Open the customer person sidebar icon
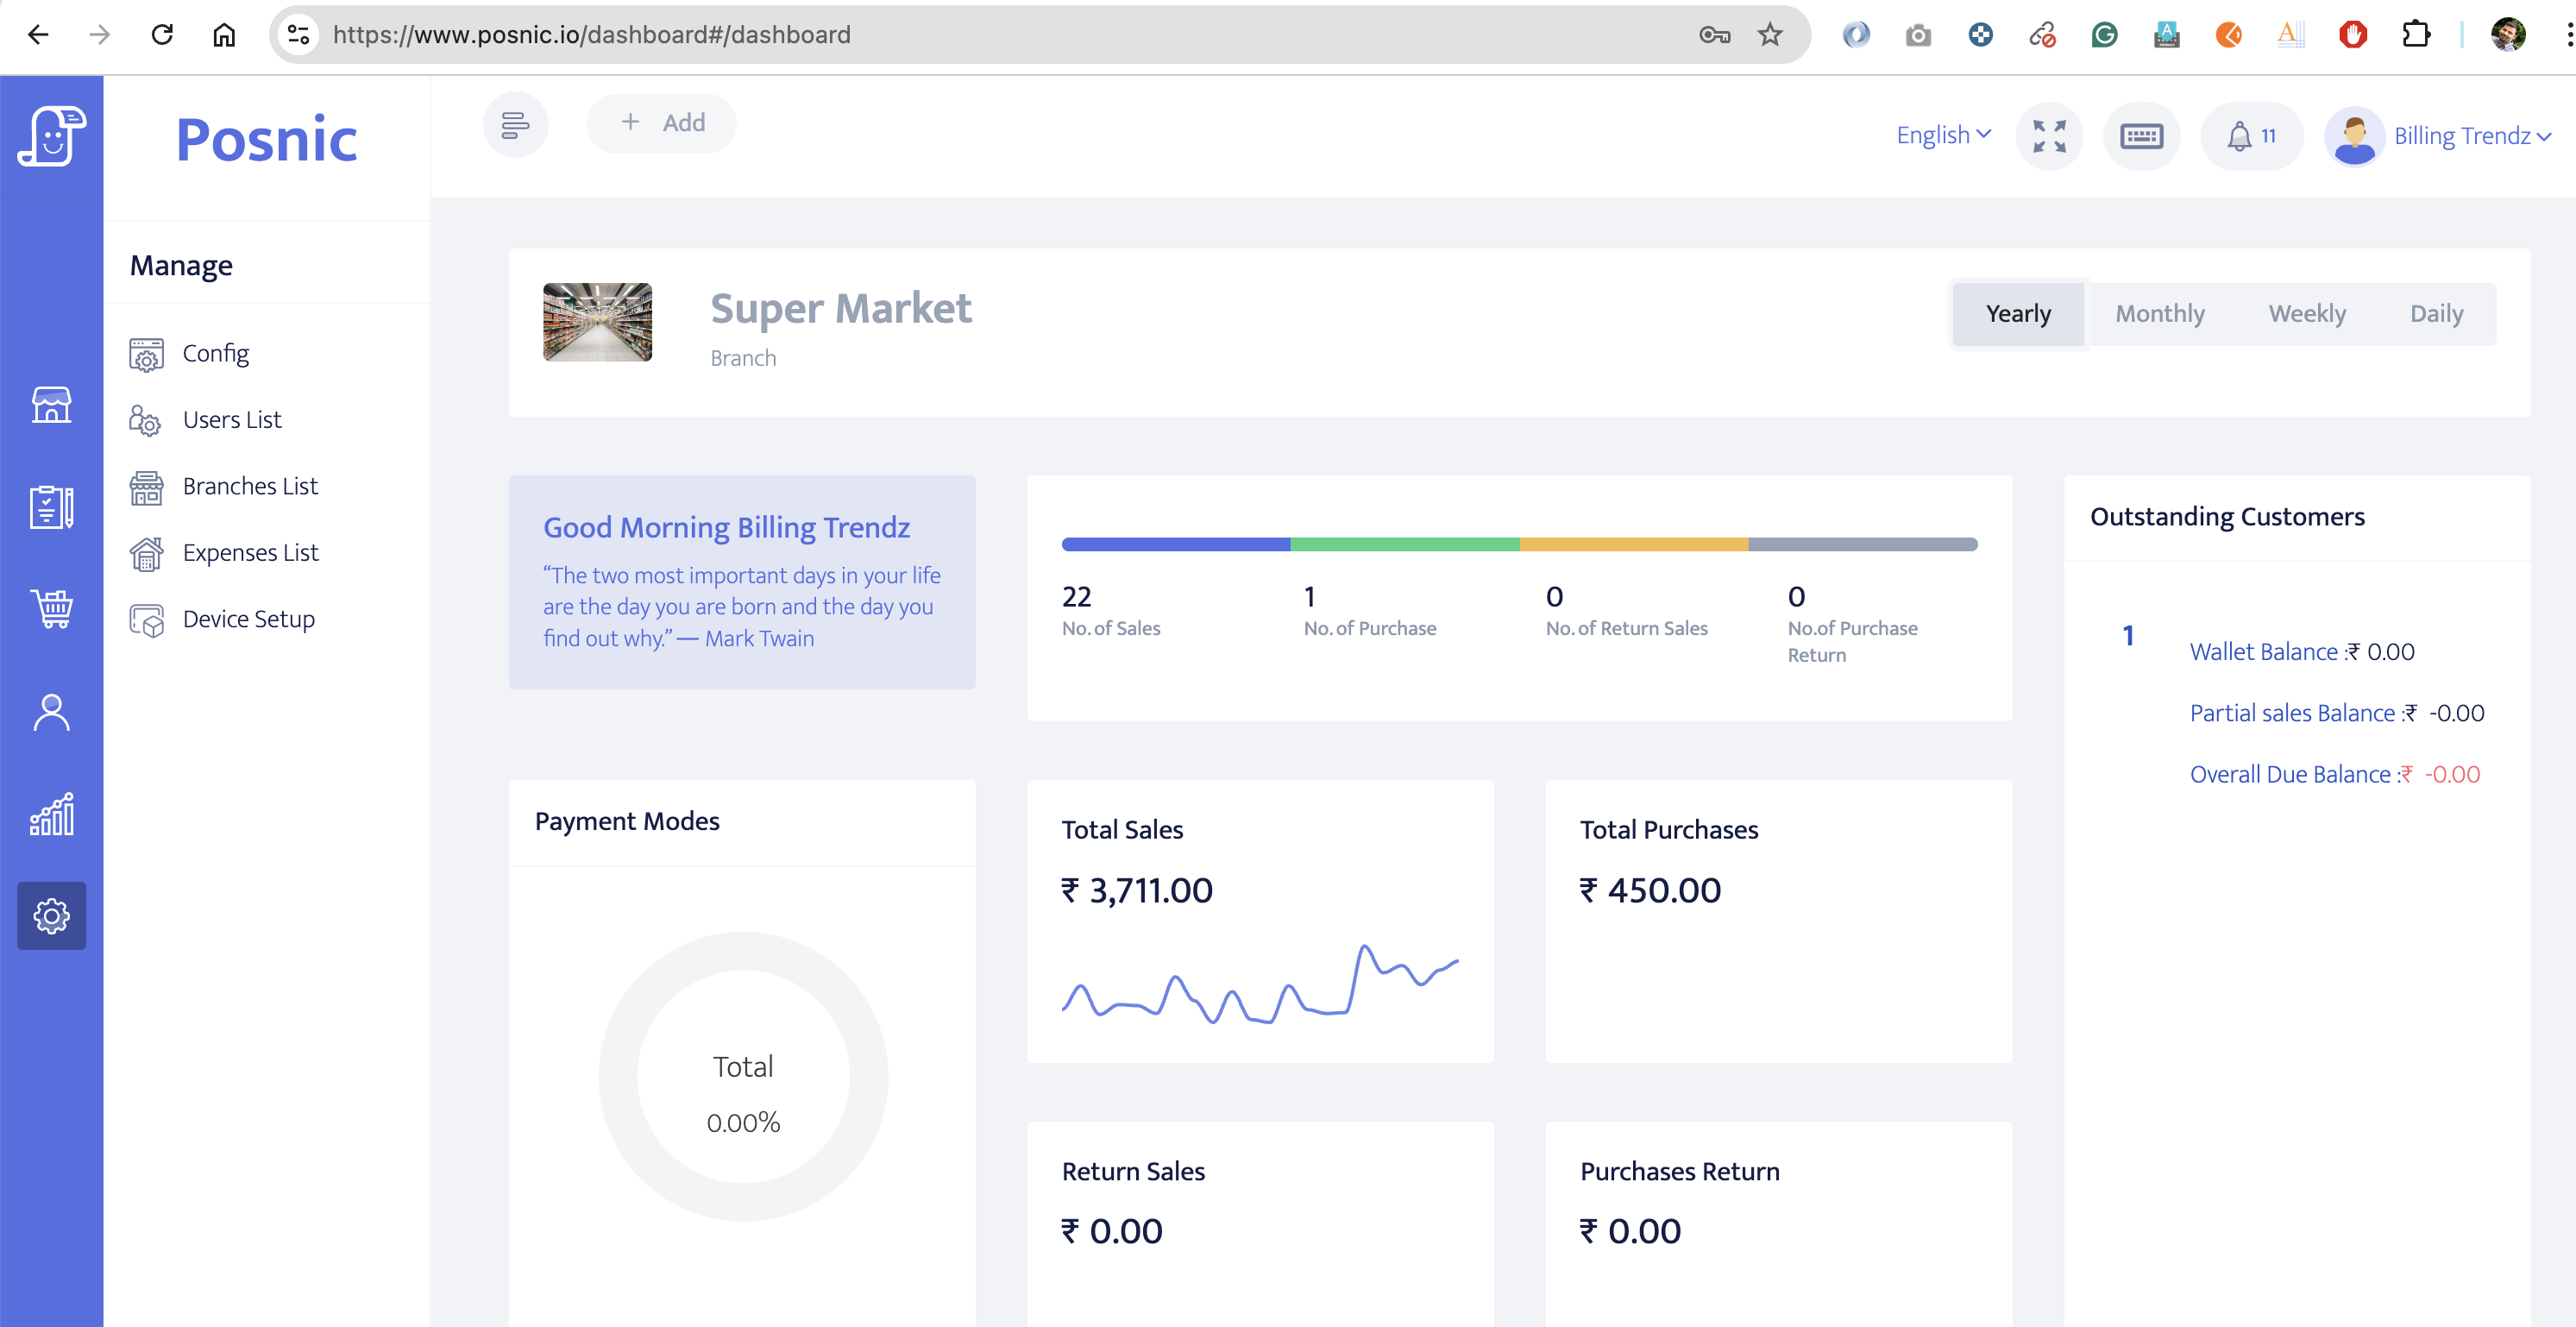 pyautogui.click(x=51, y=712)
